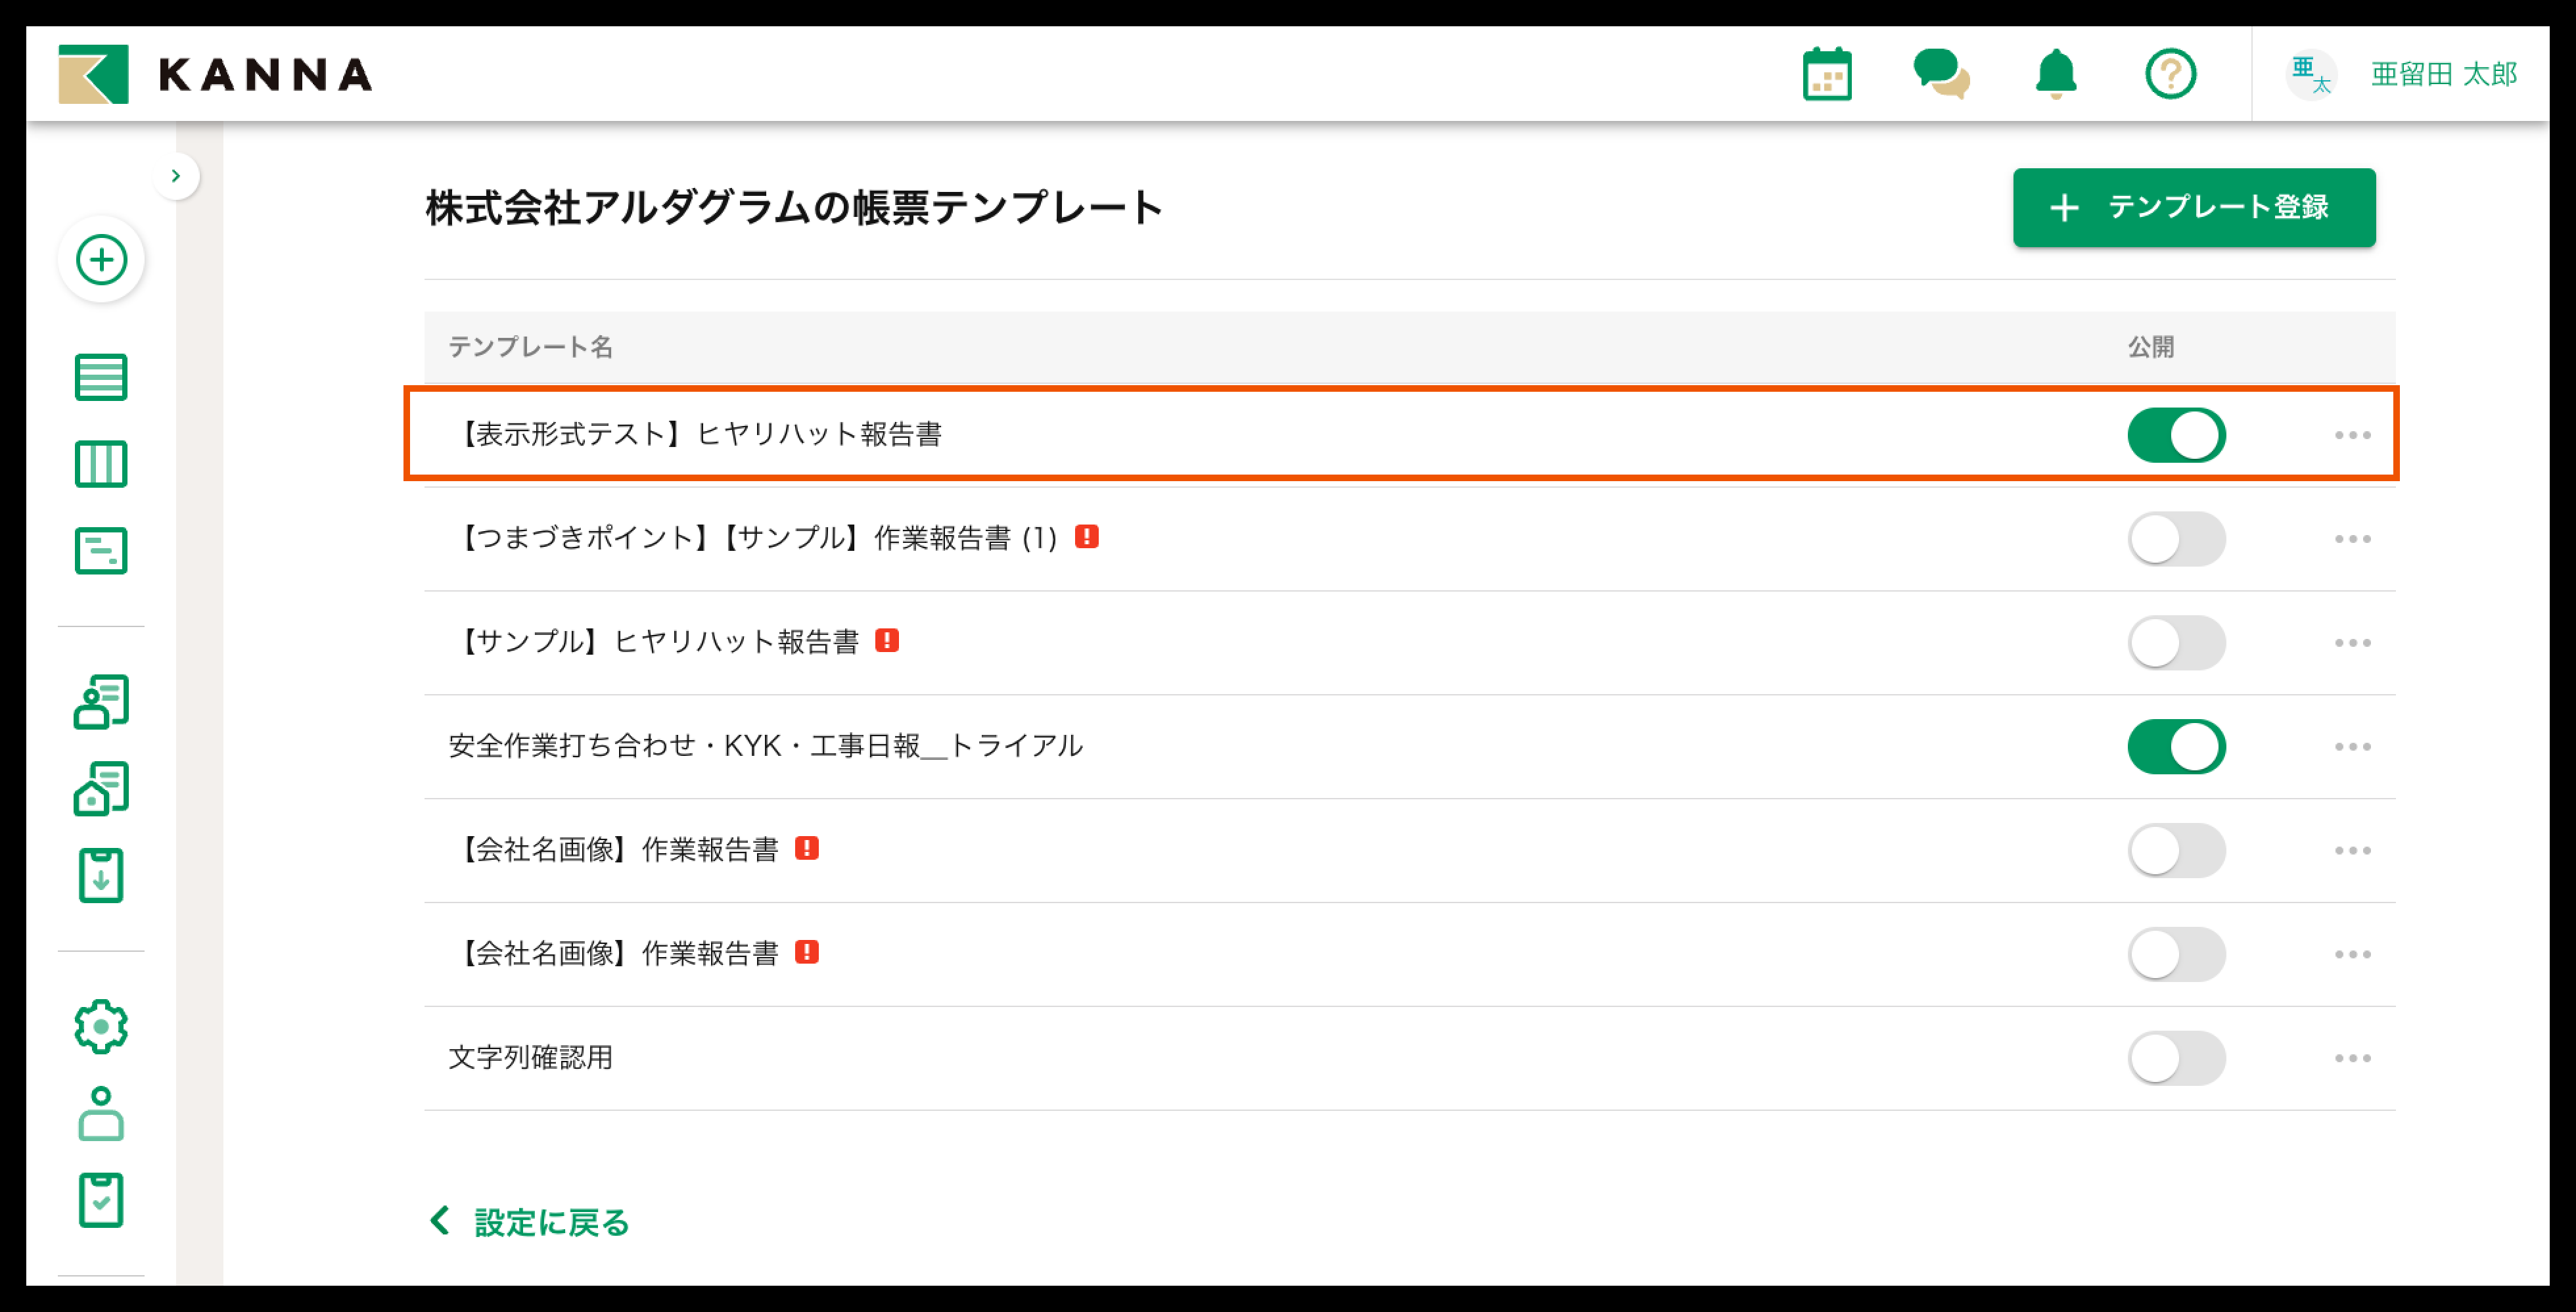Enable publish toggle for 文字列確認用
This screenshot has width=2576, height=1312.
pyautogui.click(x=2176, y=1058)
